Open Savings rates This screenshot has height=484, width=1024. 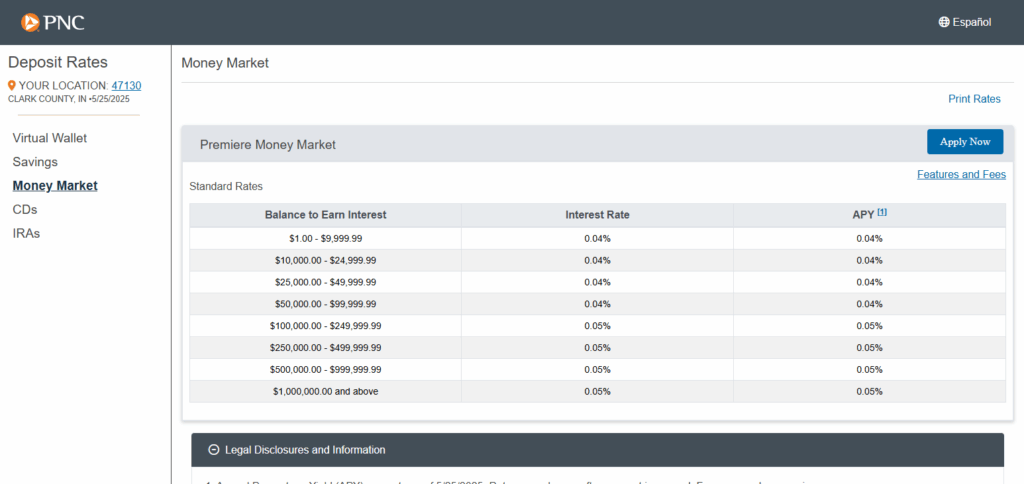click(x=35, y=161)
